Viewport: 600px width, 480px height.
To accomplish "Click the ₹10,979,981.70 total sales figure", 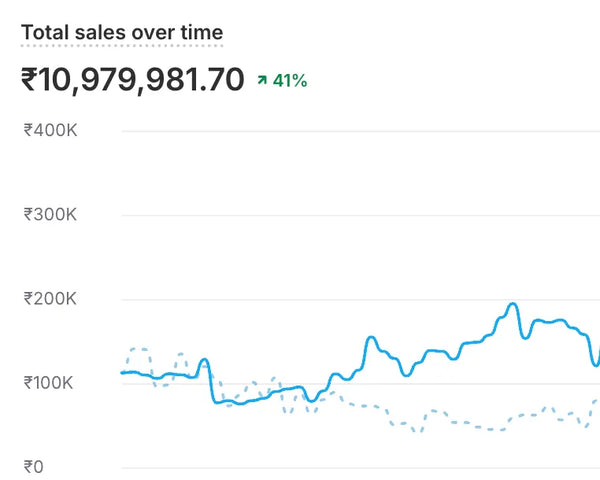I will [x=132, y=80].
